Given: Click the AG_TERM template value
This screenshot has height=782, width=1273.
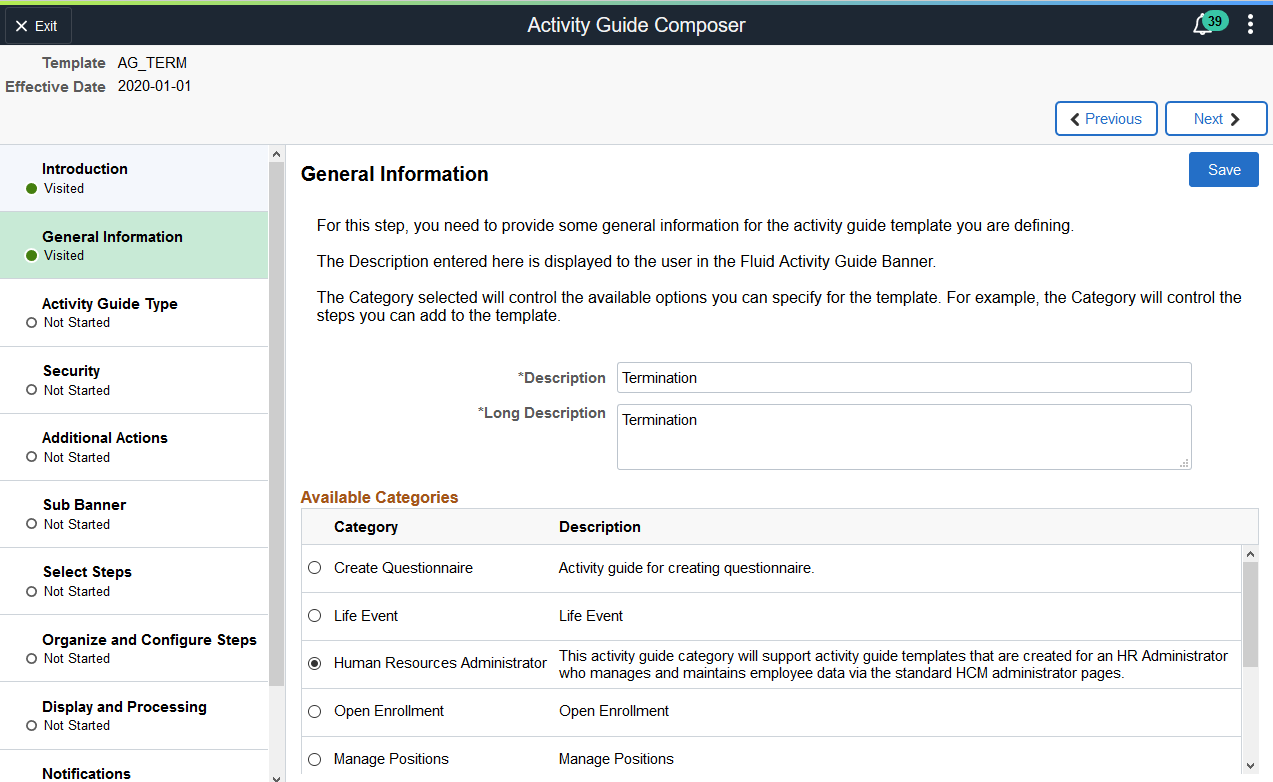Looking at the screenshot, I should (152, 63).
